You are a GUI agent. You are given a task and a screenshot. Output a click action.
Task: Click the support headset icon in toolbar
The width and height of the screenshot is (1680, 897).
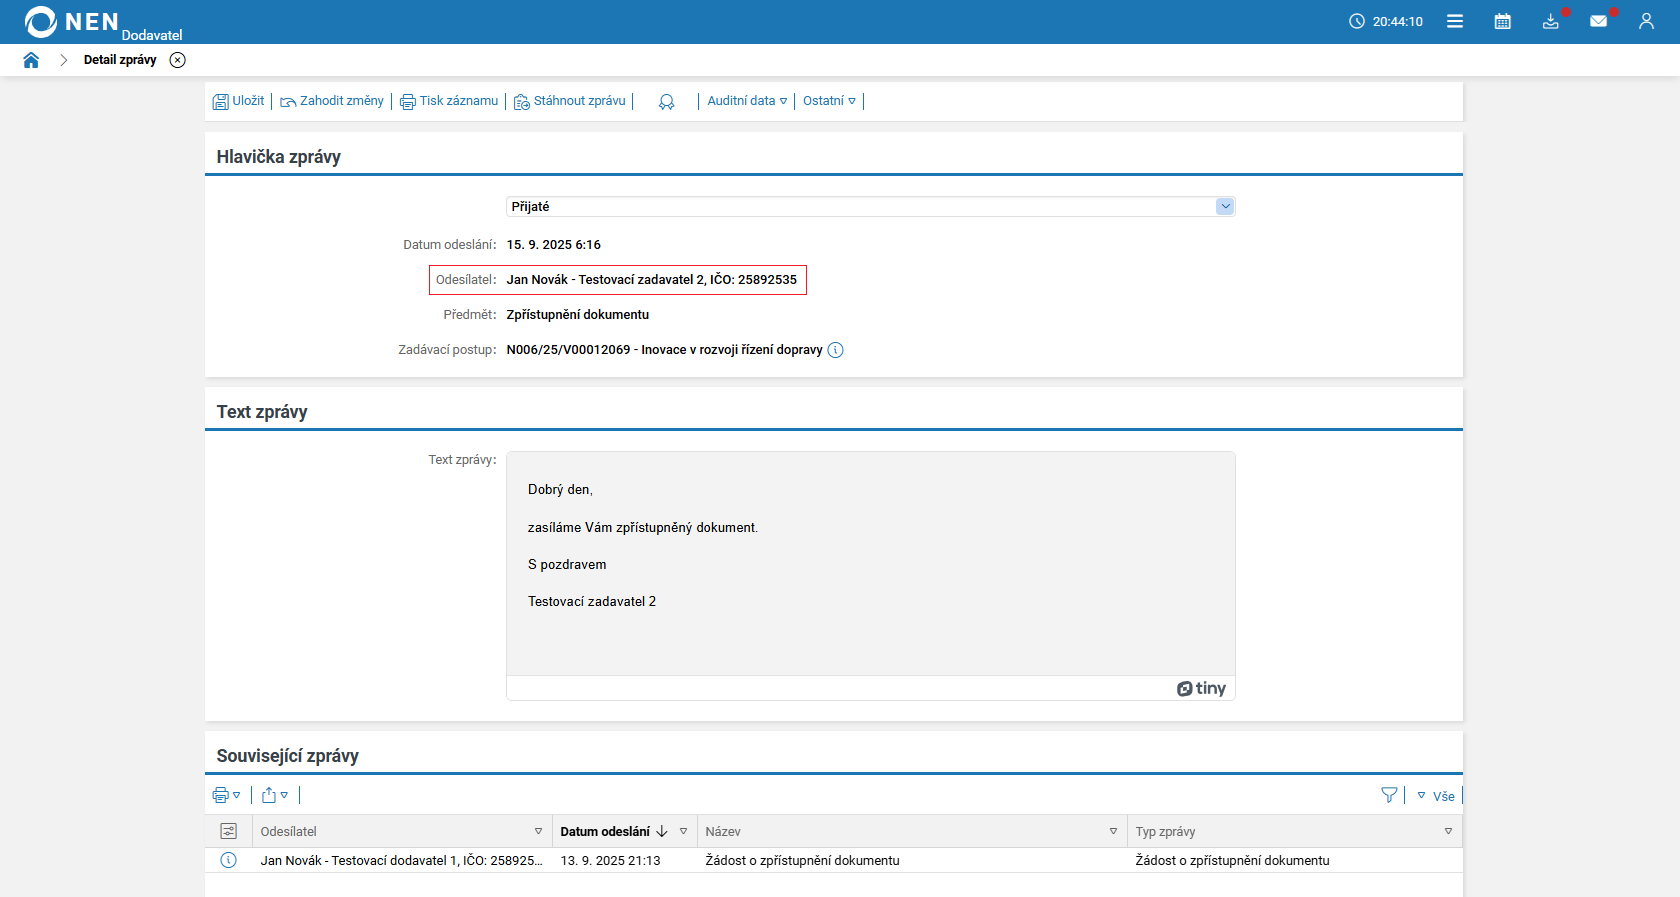666,102
